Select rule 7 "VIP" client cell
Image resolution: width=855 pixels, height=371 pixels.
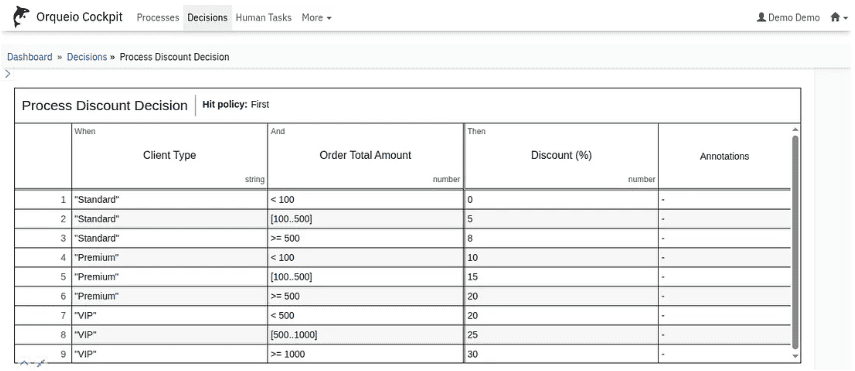(169, 316)
